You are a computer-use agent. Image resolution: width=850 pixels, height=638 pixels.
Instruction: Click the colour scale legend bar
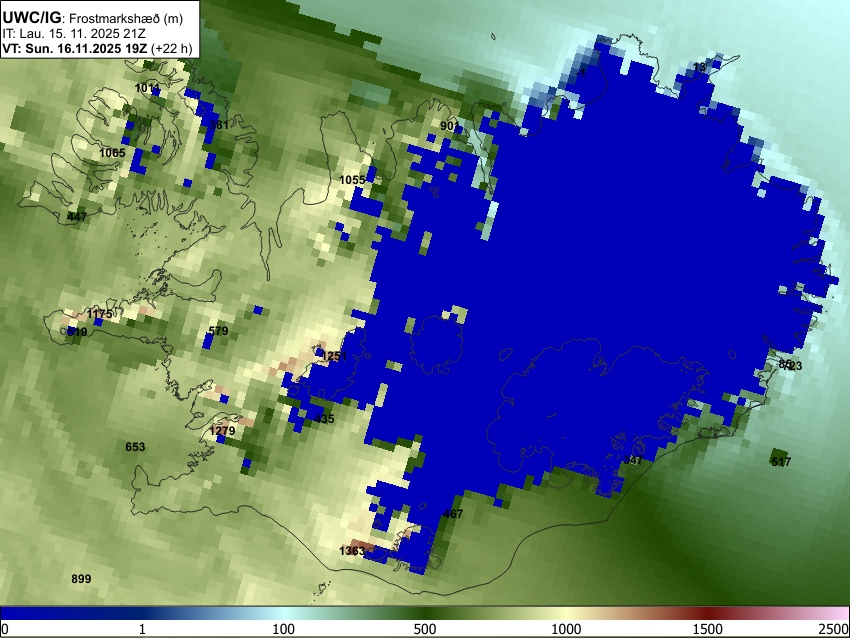point(425,613)
